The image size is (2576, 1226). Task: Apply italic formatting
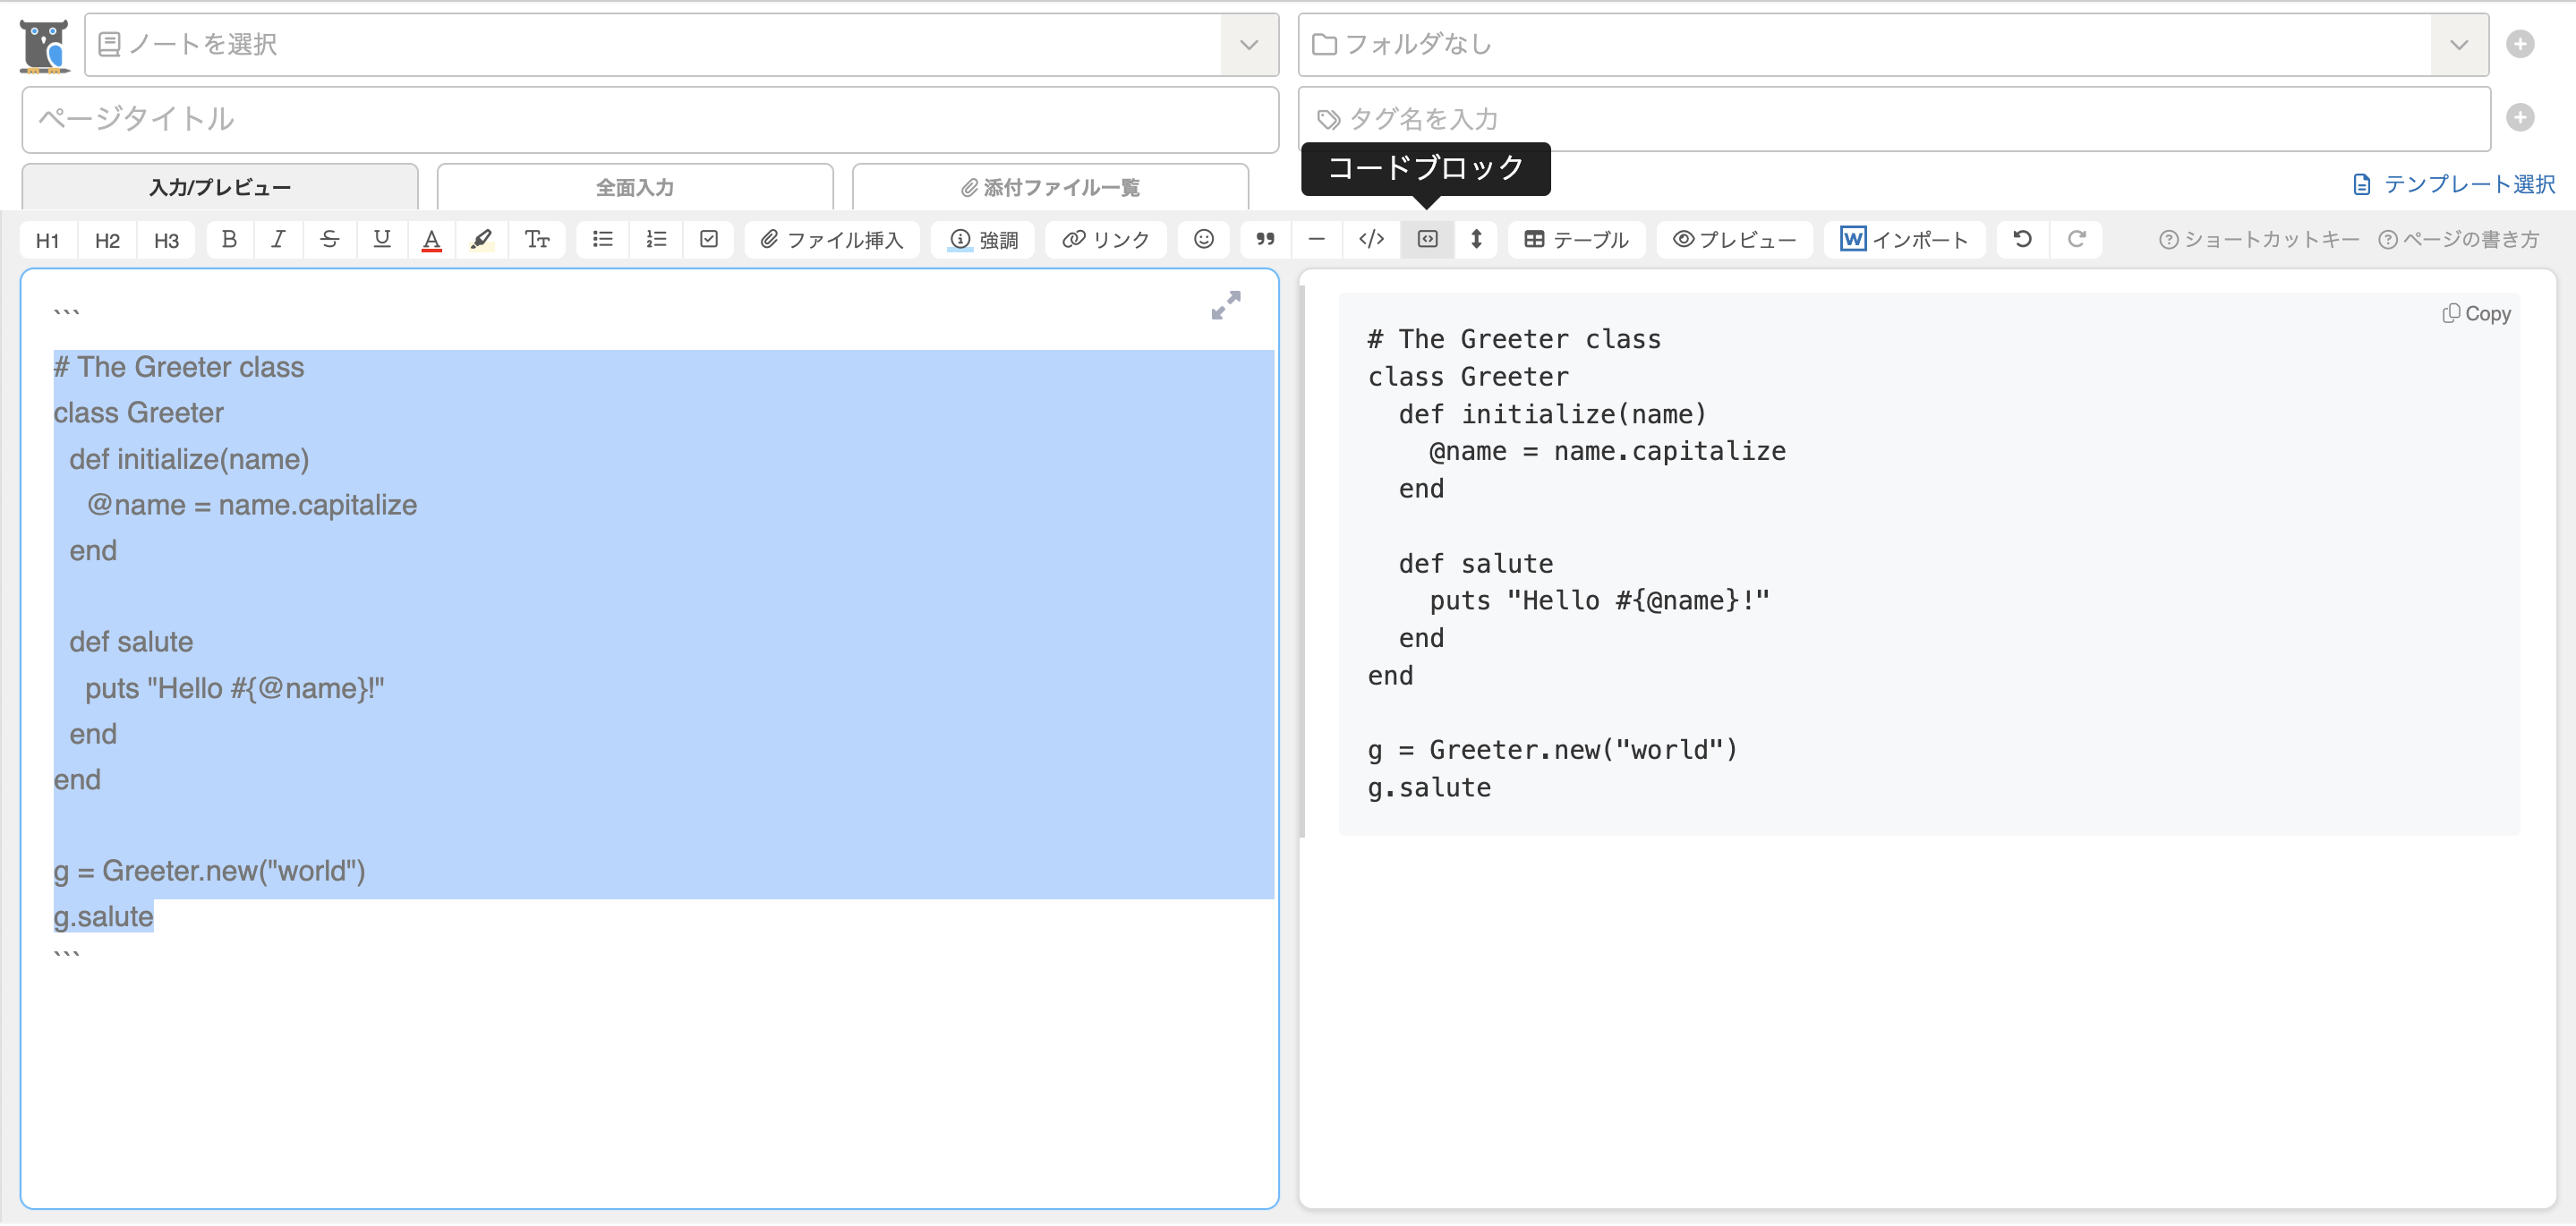pyautogui.click(x=279, y=239)
